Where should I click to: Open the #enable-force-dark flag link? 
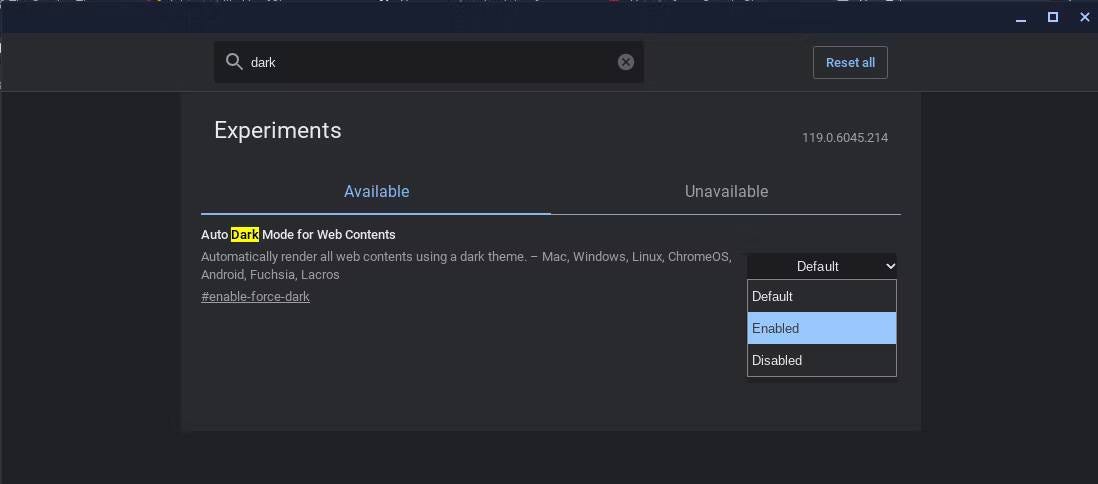pyautogui.click(x=255, y=297)
